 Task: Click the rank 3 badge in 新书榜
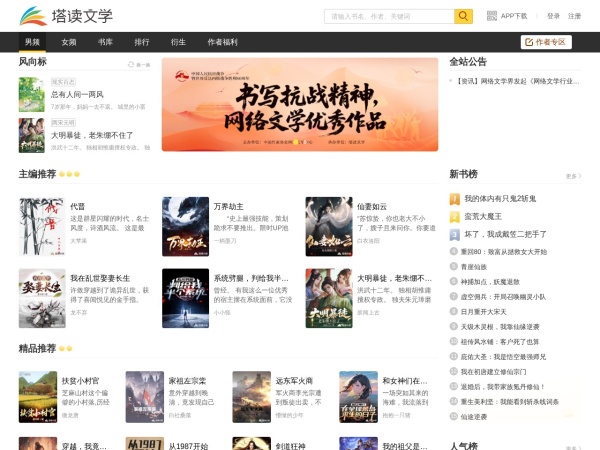(454, 233)
